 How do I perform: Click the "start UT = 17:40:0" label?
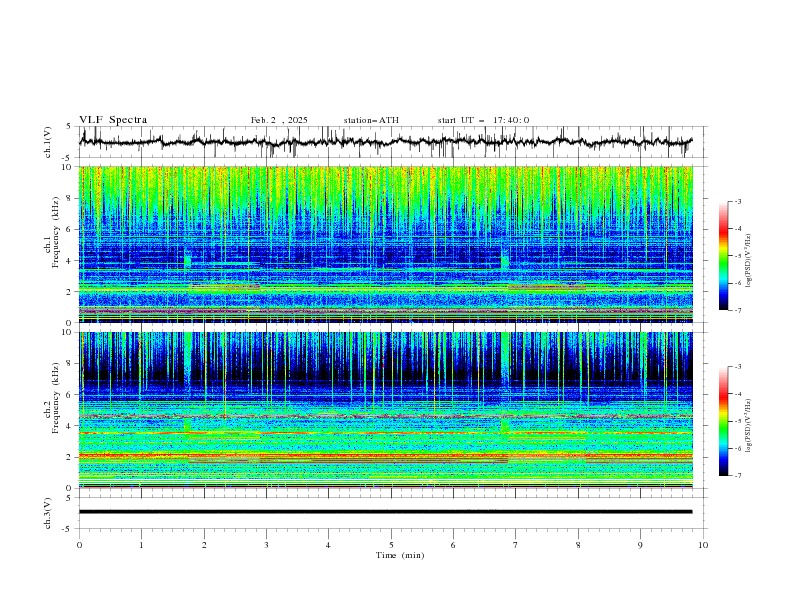pos(483,120)
